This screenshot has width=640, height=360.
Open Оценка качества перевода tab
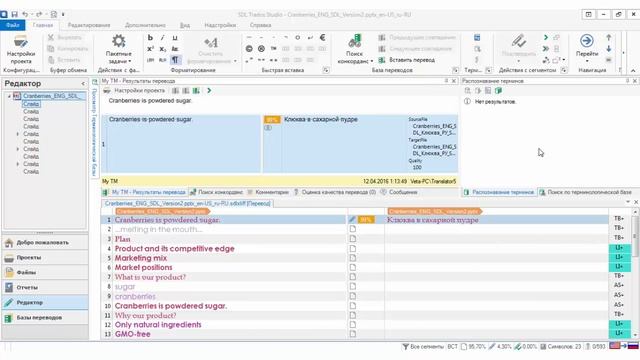click(335, 192)
